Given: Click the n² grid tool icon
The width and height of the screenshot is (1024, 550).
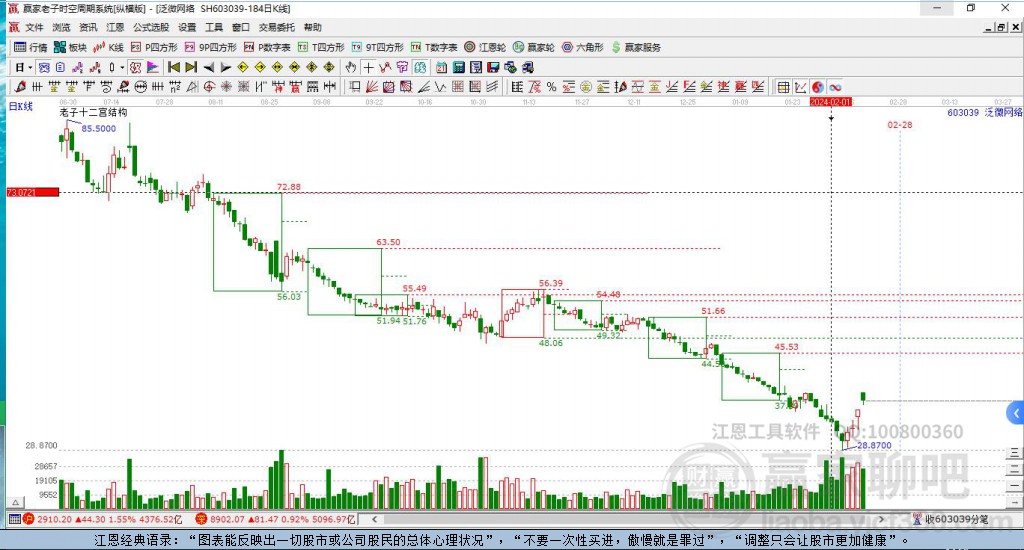Looking at the screenshot, I should [x=175, y=86].
